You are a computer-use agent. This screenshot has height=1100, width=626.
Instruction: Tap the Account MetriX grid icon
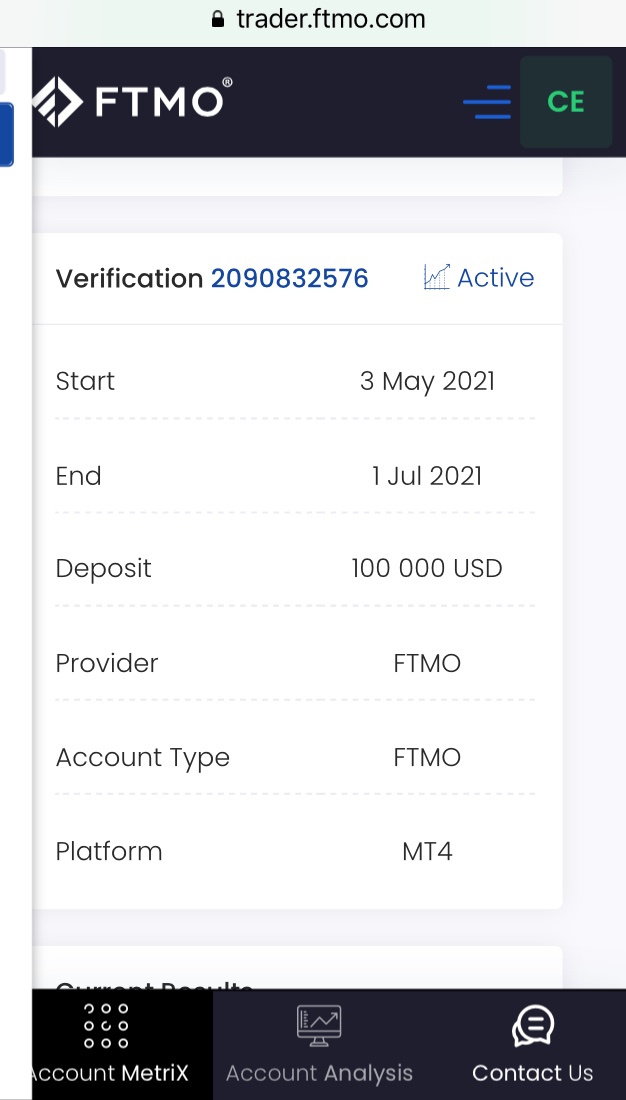point(106,1026)
